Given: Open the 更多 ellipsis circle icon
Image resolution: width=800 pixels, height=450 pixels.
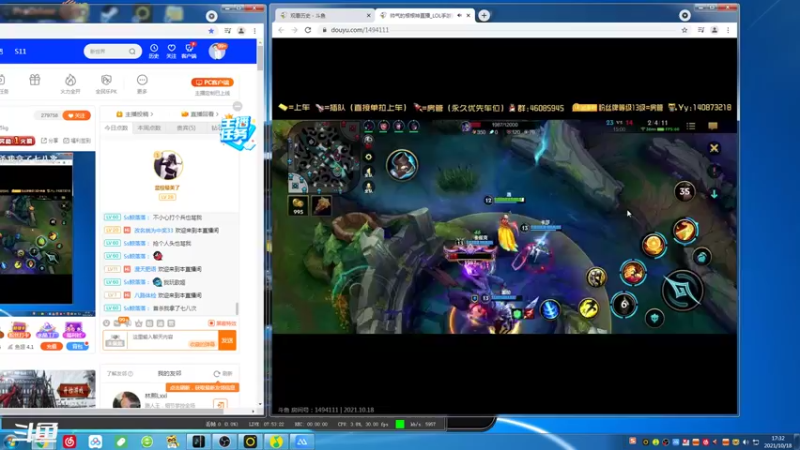Looking at the screenshot, I should click(x=142, y=84).
